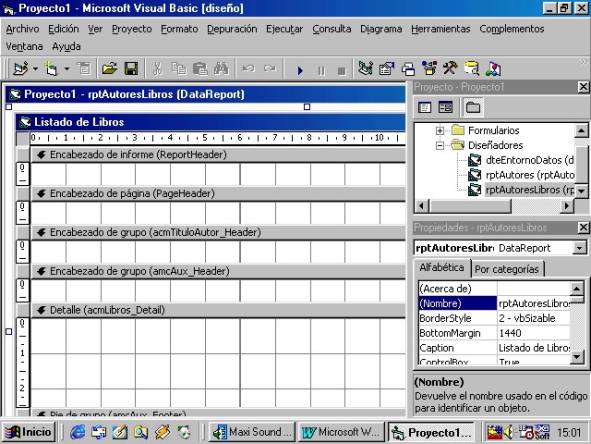Click the View Code icon in Project panel

point(425,107)
